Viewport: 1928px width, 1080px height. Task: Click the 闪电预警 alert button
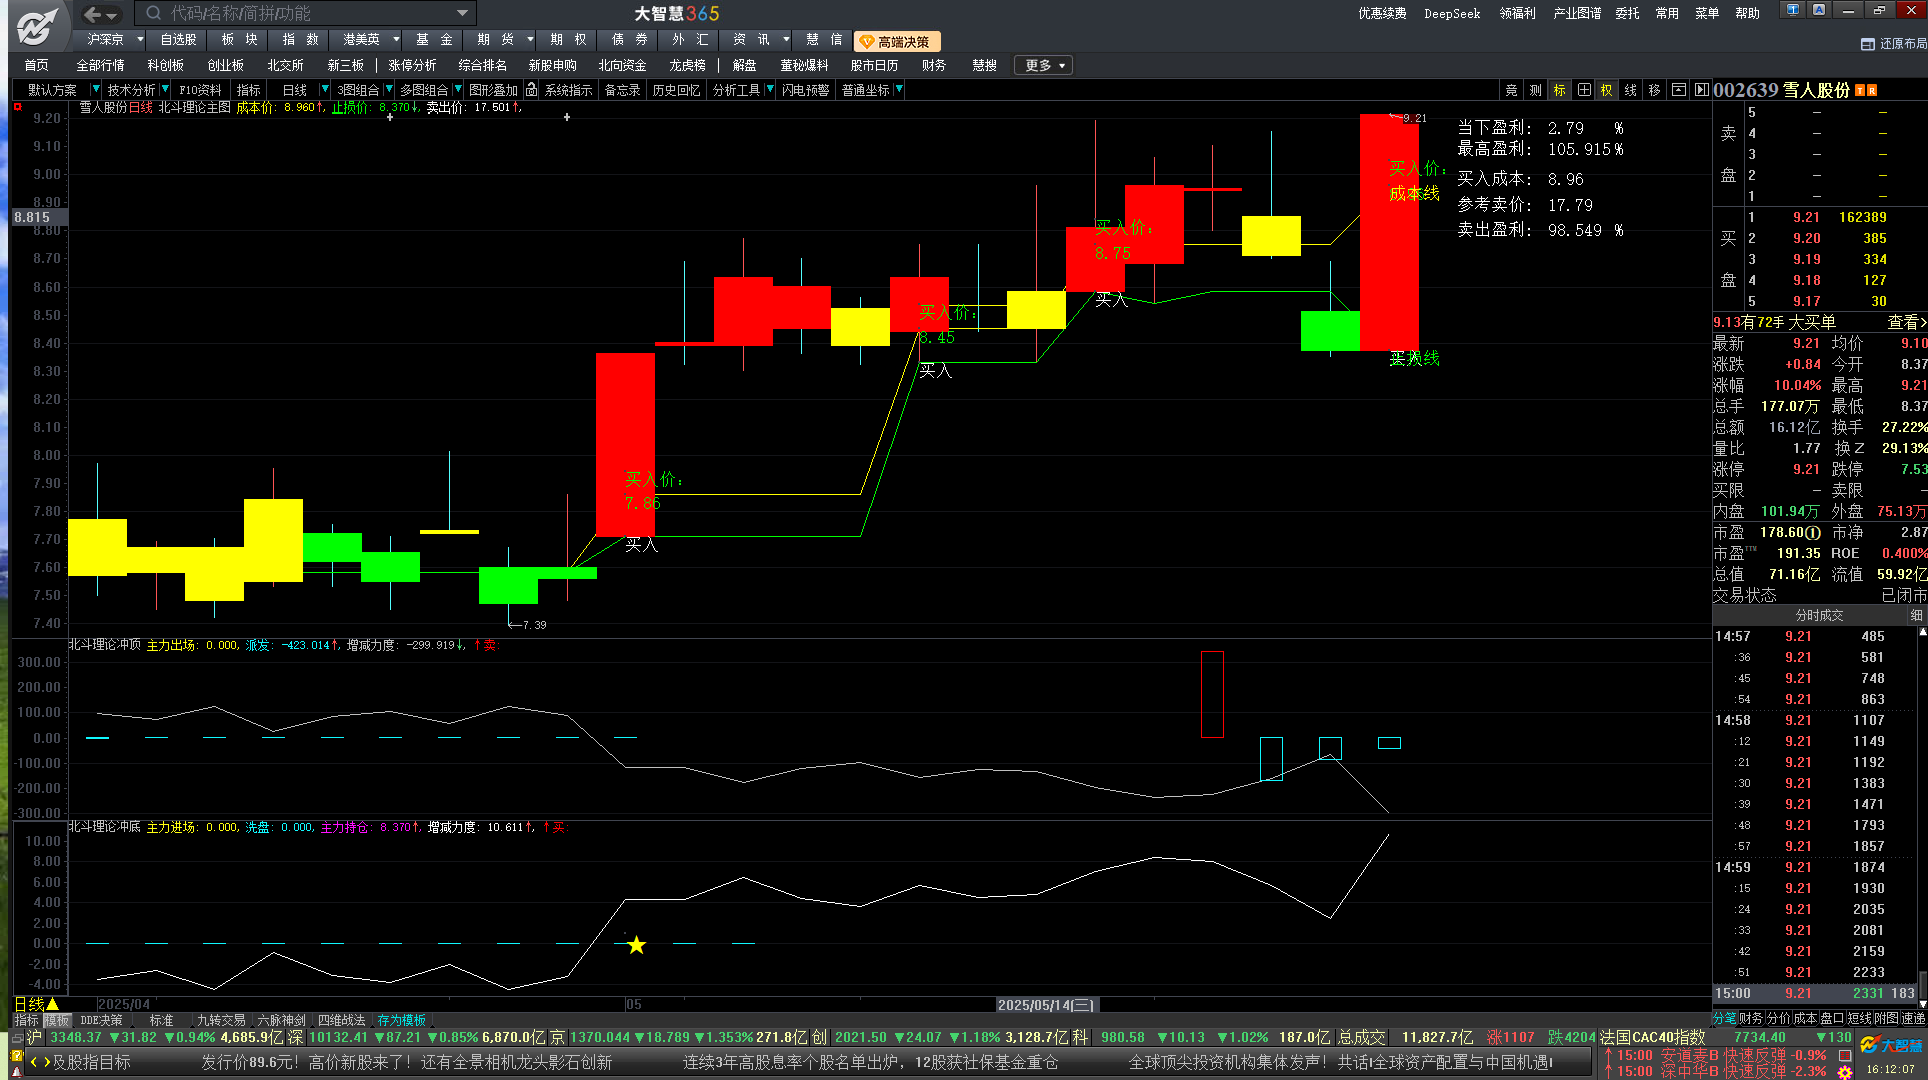805,90
